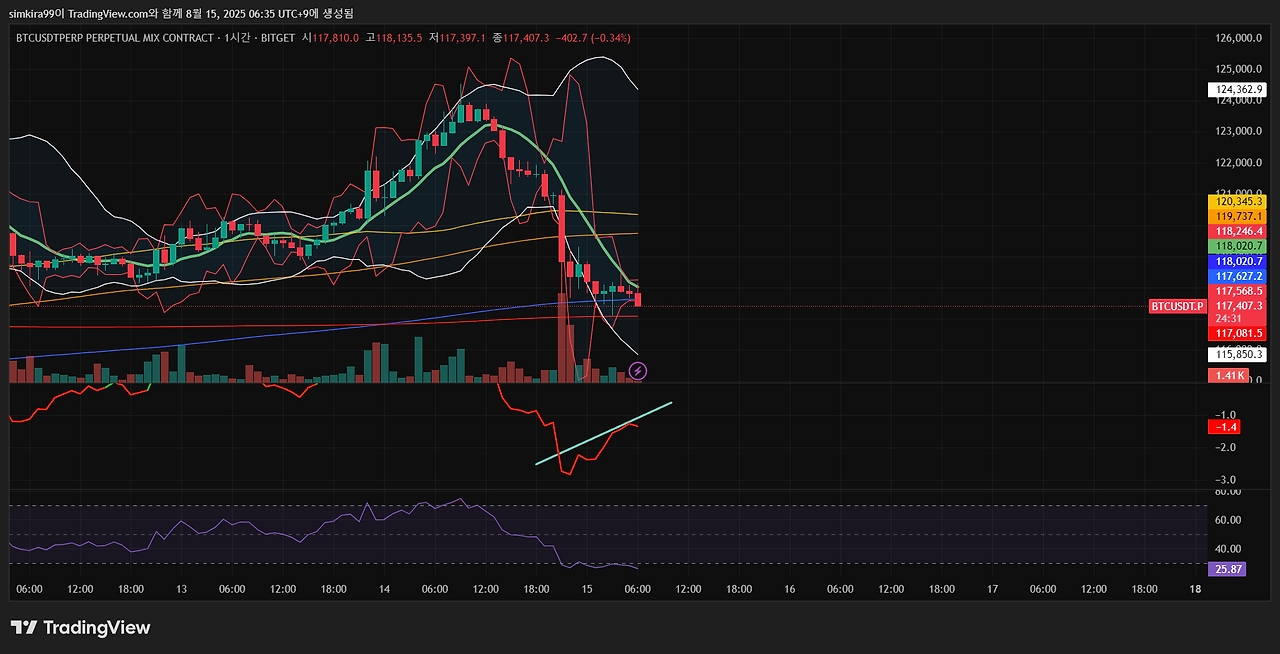1280x654 pixels.
Task: Click the 123,000.0 price axis label
Action: click(x=1238, y=131)
